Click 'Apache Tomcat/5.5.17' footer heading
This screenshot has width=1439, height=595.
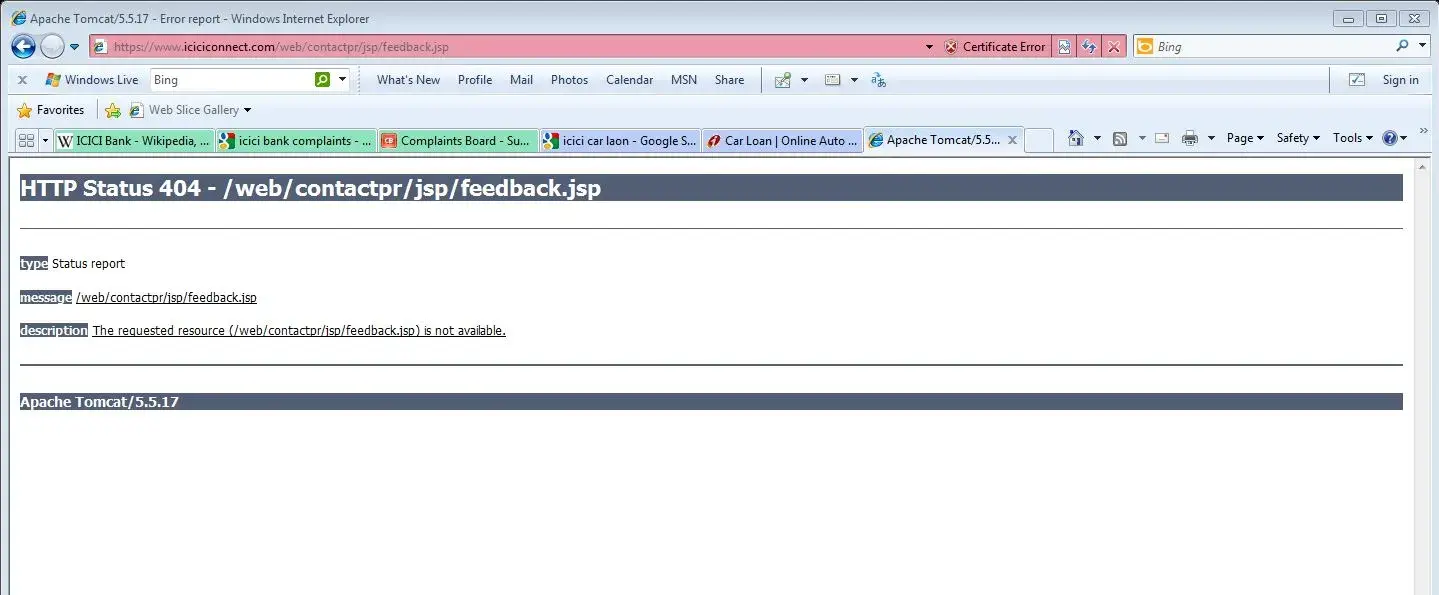coord(99,402)
